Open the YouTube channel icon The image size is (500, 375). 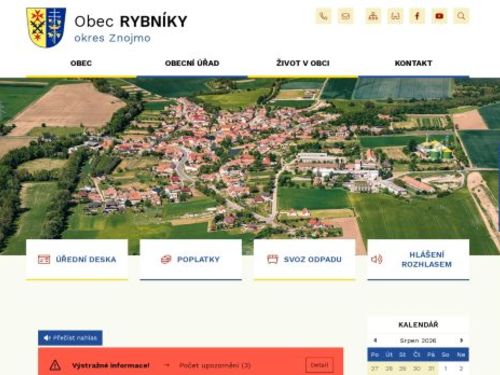(439, 16)
